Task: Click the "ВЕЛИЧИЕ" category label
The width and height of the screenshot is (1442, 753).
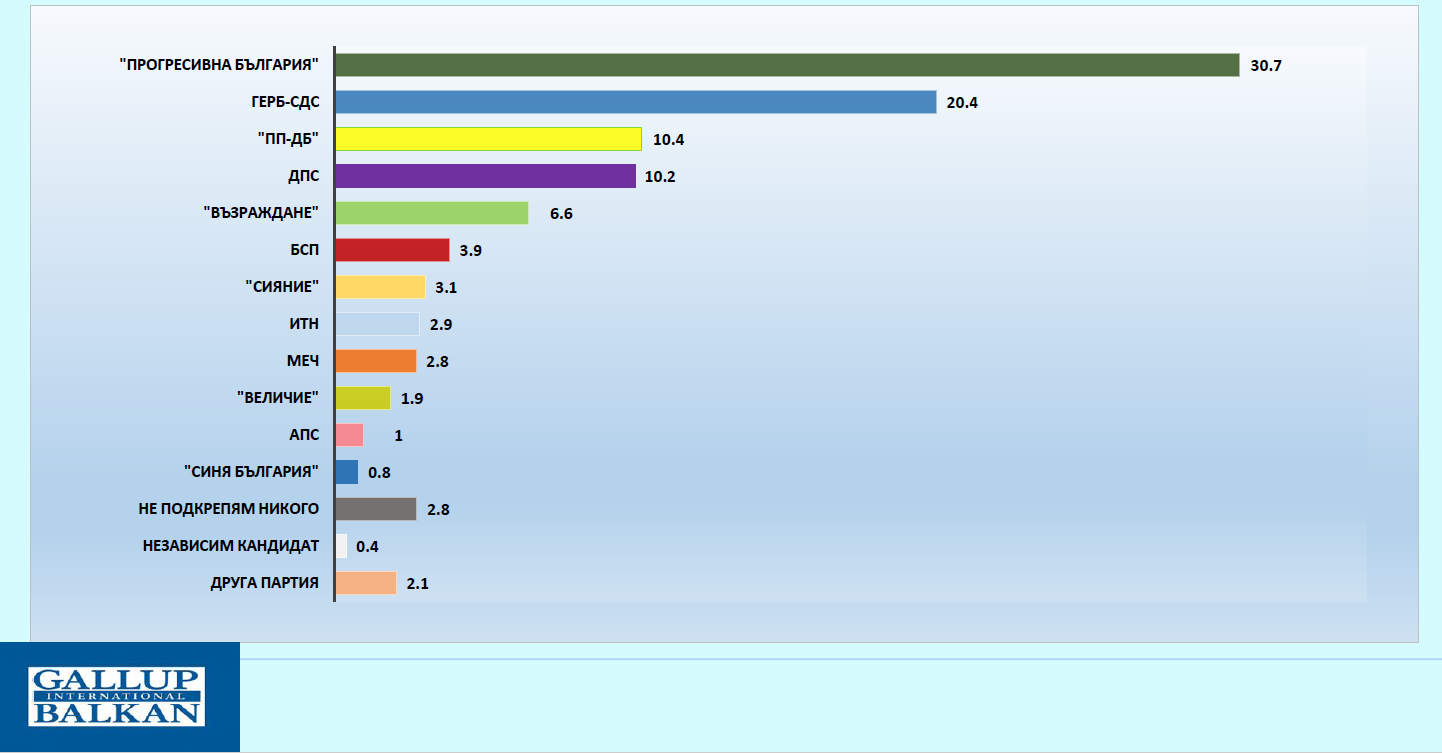Action: [x=278, y=398]
